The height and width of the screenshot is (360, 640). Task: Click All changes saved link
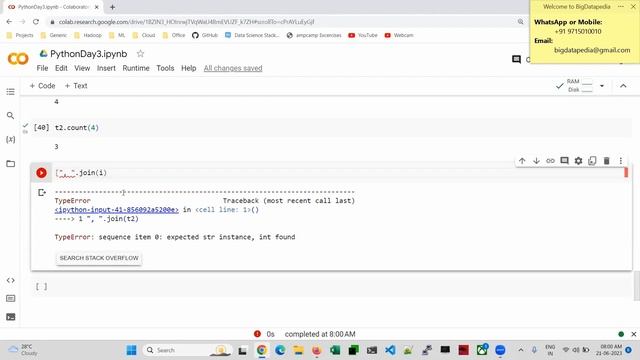coord(233,68)
